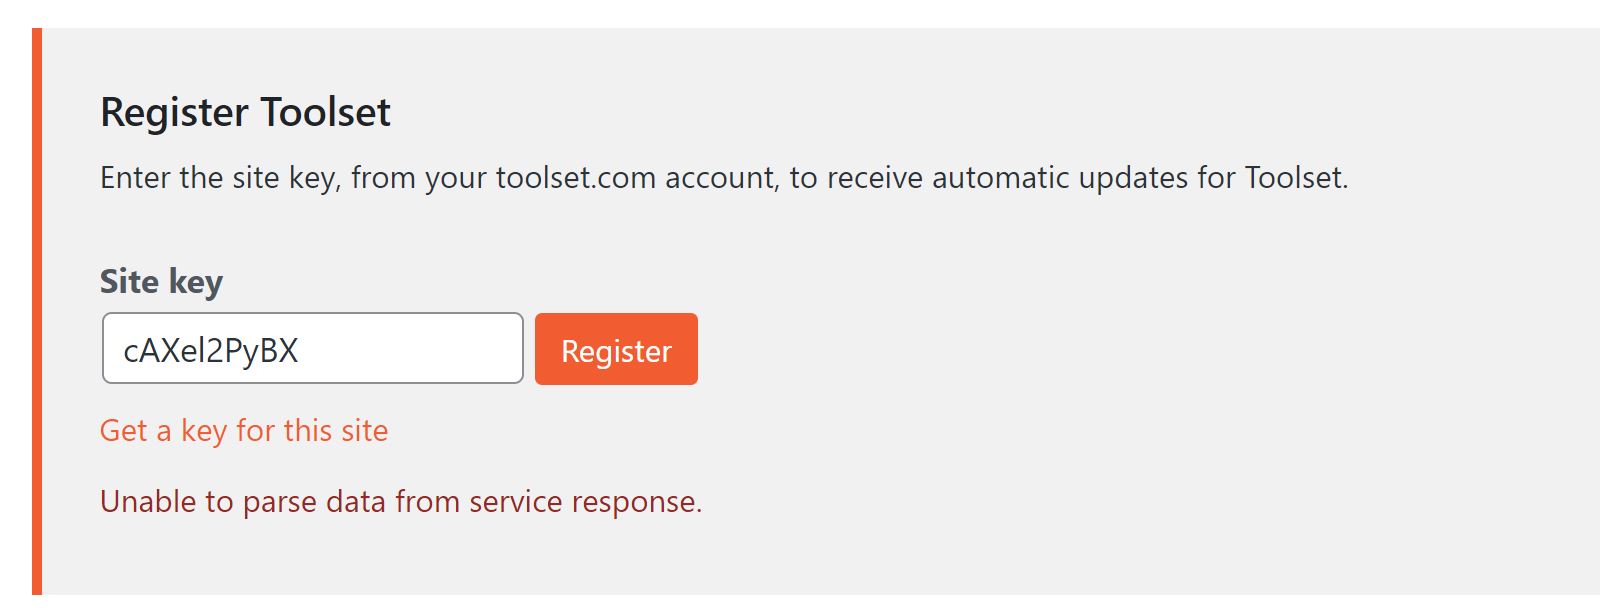Place cursor in the cAXel2PyBX text
1600x608 pixels.
(x=211, y=350)
